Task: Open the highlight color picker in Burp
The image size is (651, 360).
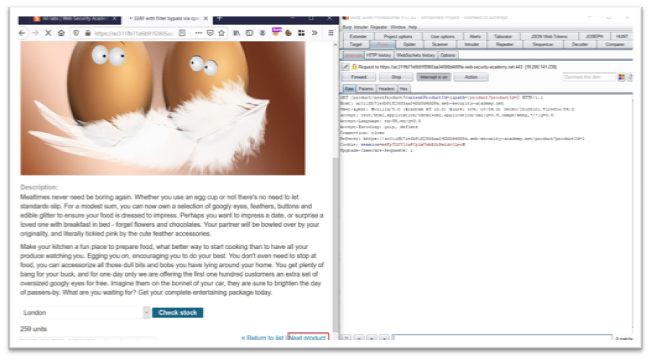Action: 622,77
